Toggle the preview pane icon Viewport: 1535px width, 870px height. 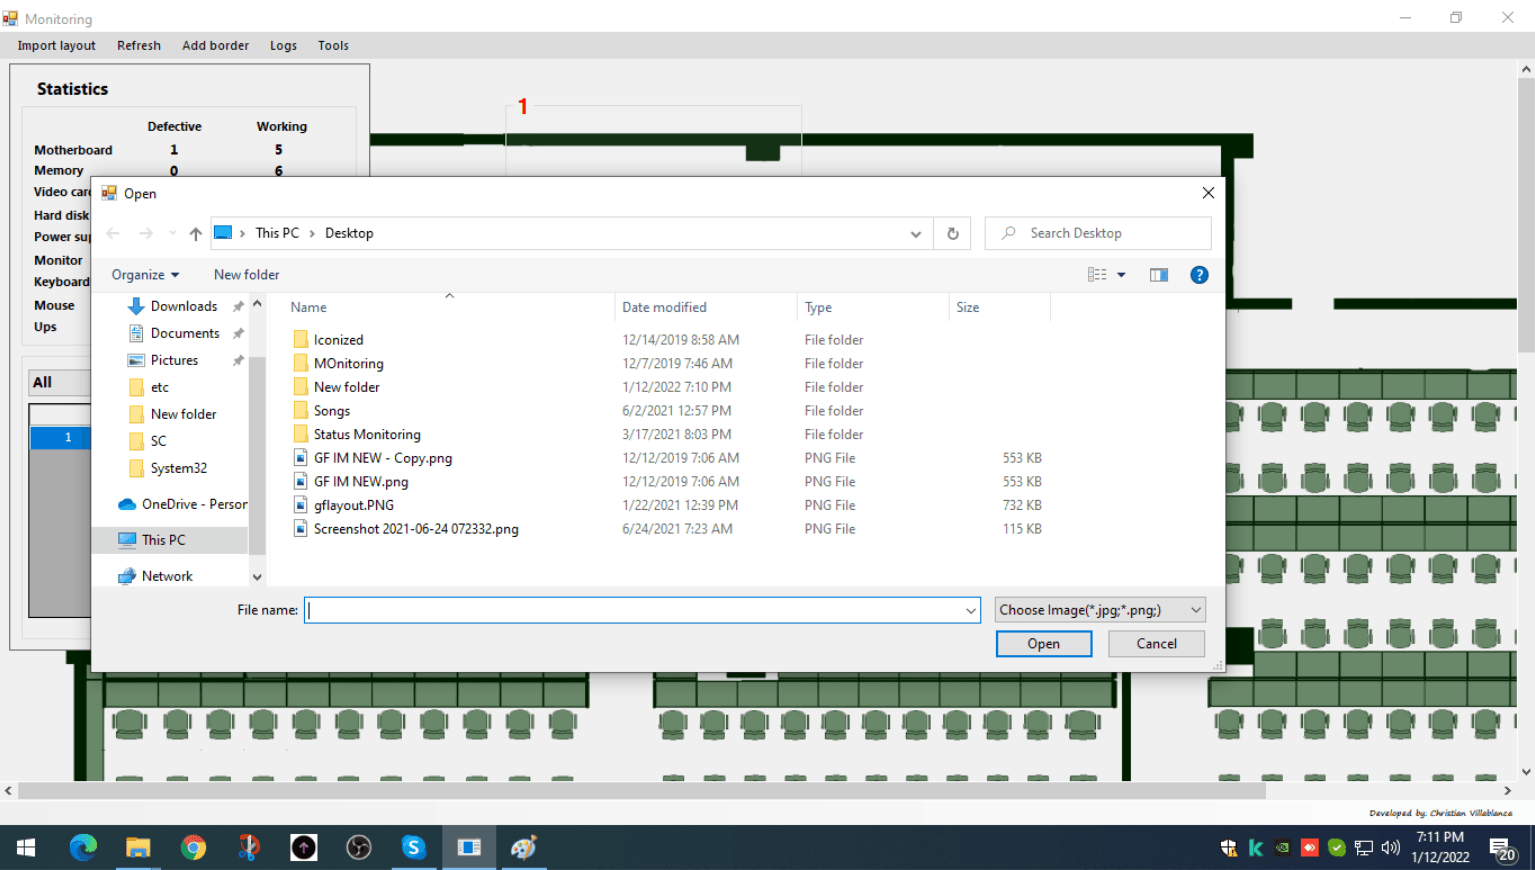tap(1158, 274)
